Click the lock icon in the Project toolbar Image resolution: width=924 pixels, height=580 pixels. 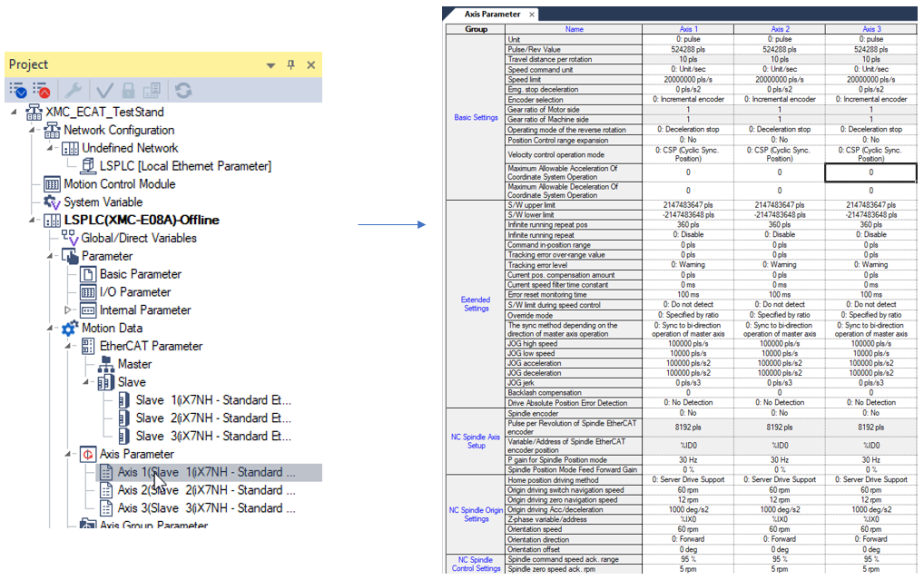coord(129,89)
